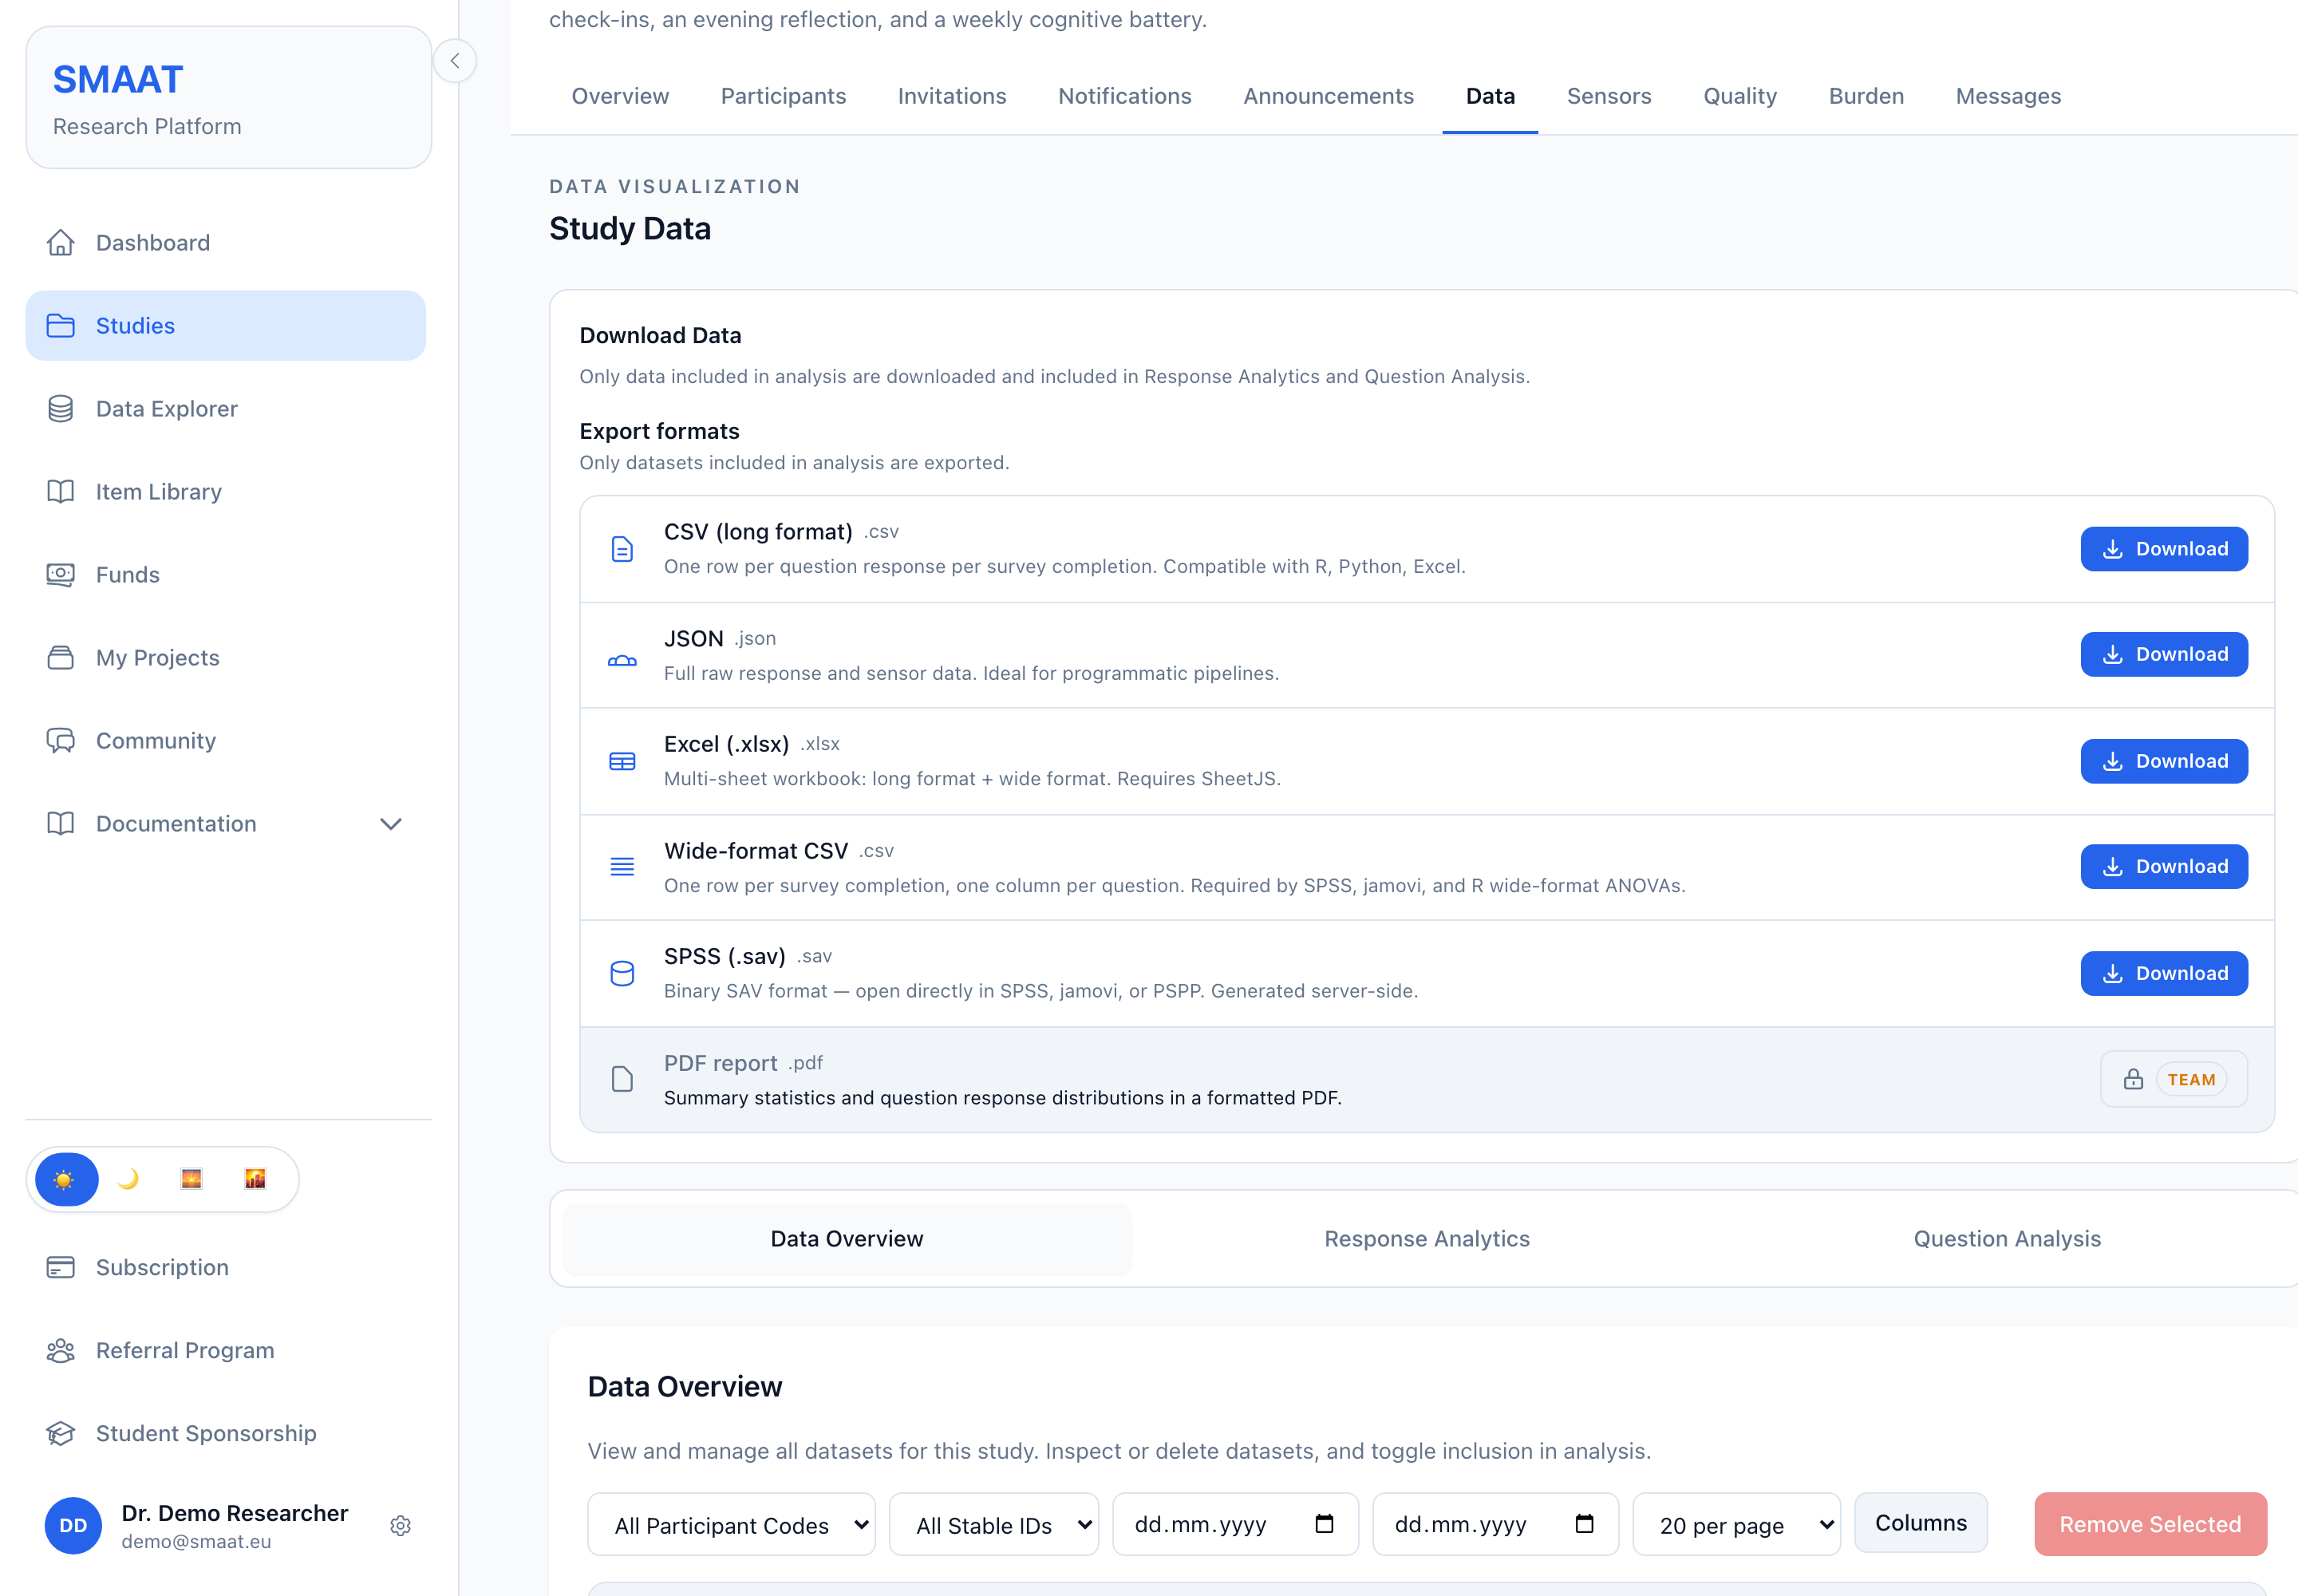The image size is (2298, 1596).
Task: Click the lock icon on PDF report
Action: point(2134,1080)
